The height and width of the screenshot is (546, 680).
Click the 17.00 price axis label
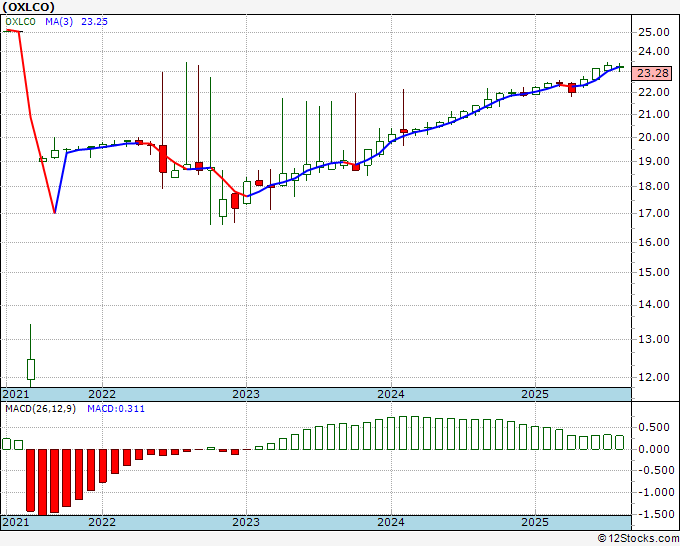(654, 213)
